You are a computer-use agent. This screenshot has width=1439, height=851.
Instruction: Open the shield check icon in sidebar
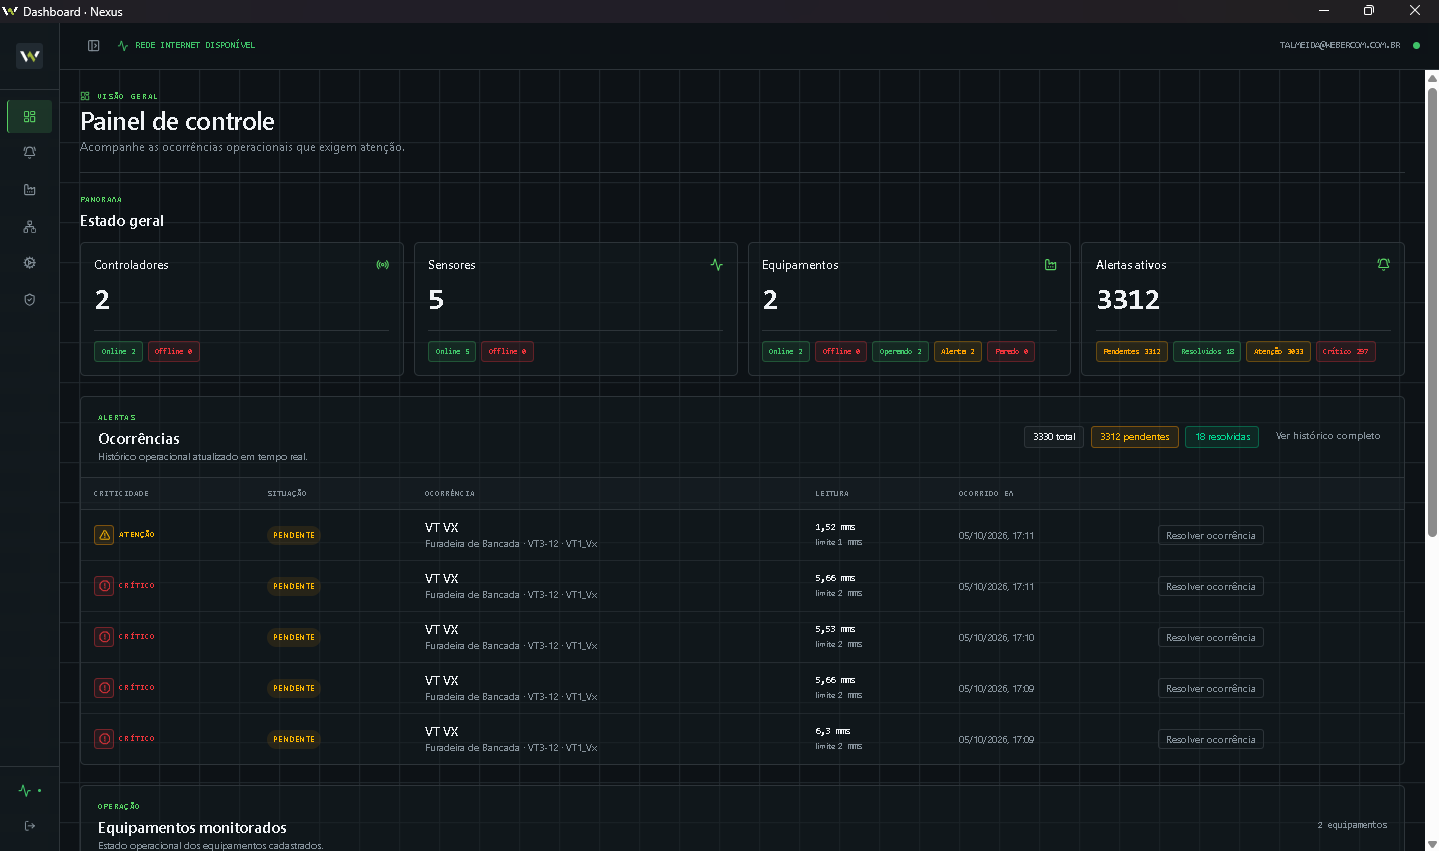coord(30,300)
